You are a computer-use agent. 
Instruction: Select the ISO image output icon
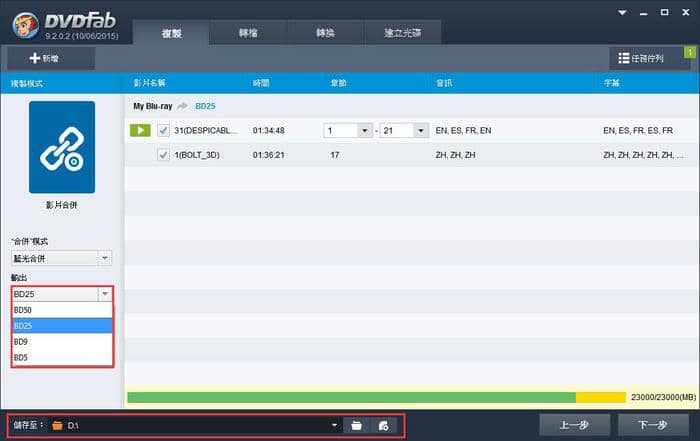coord(383,425)
